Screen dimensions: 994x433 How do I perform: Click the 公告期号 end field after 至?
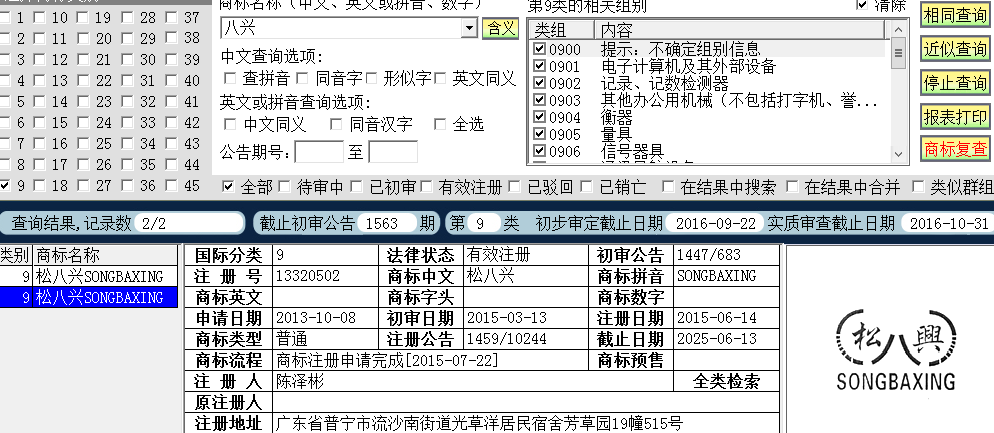coord(393,152)
